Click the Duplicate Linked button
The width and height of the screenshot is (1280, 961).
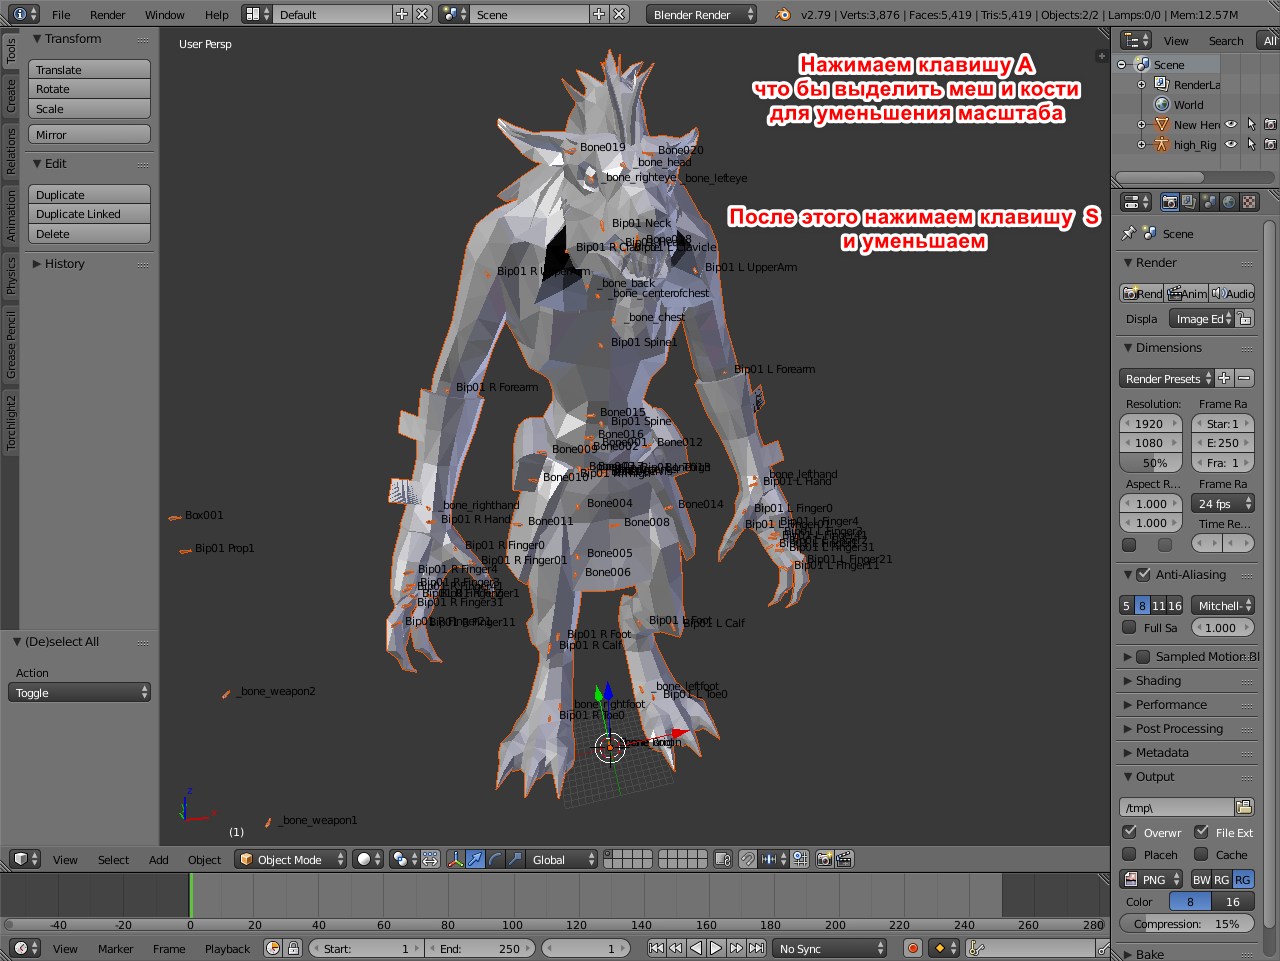pyautogui.click(x=90, y=214)
